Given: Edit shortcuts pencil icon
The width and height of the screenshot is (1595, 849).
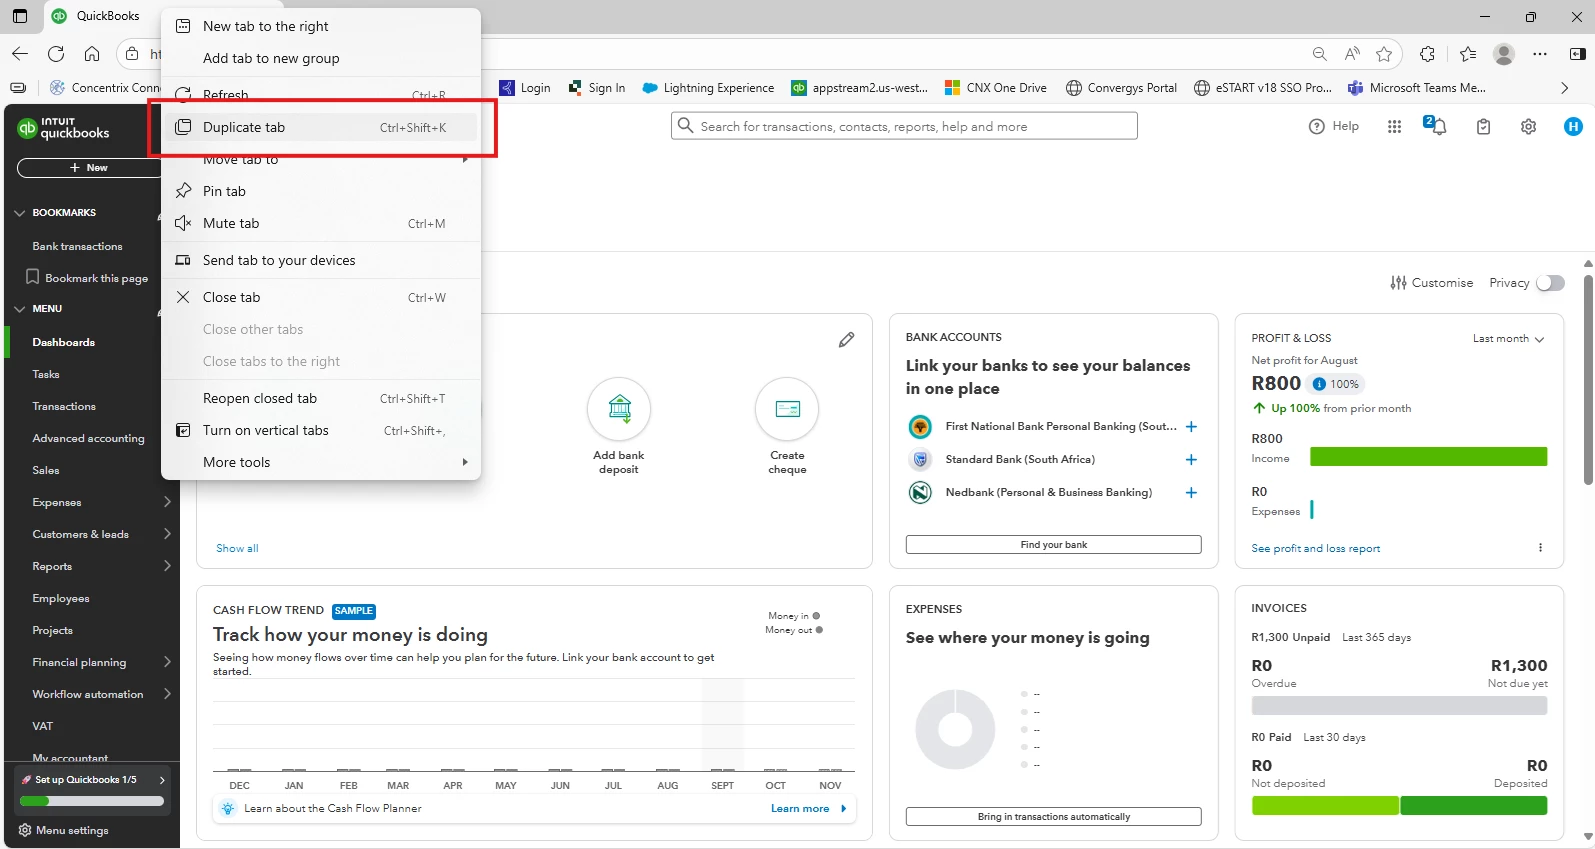Looking at the screenshot, I should [x=847, y=340].
